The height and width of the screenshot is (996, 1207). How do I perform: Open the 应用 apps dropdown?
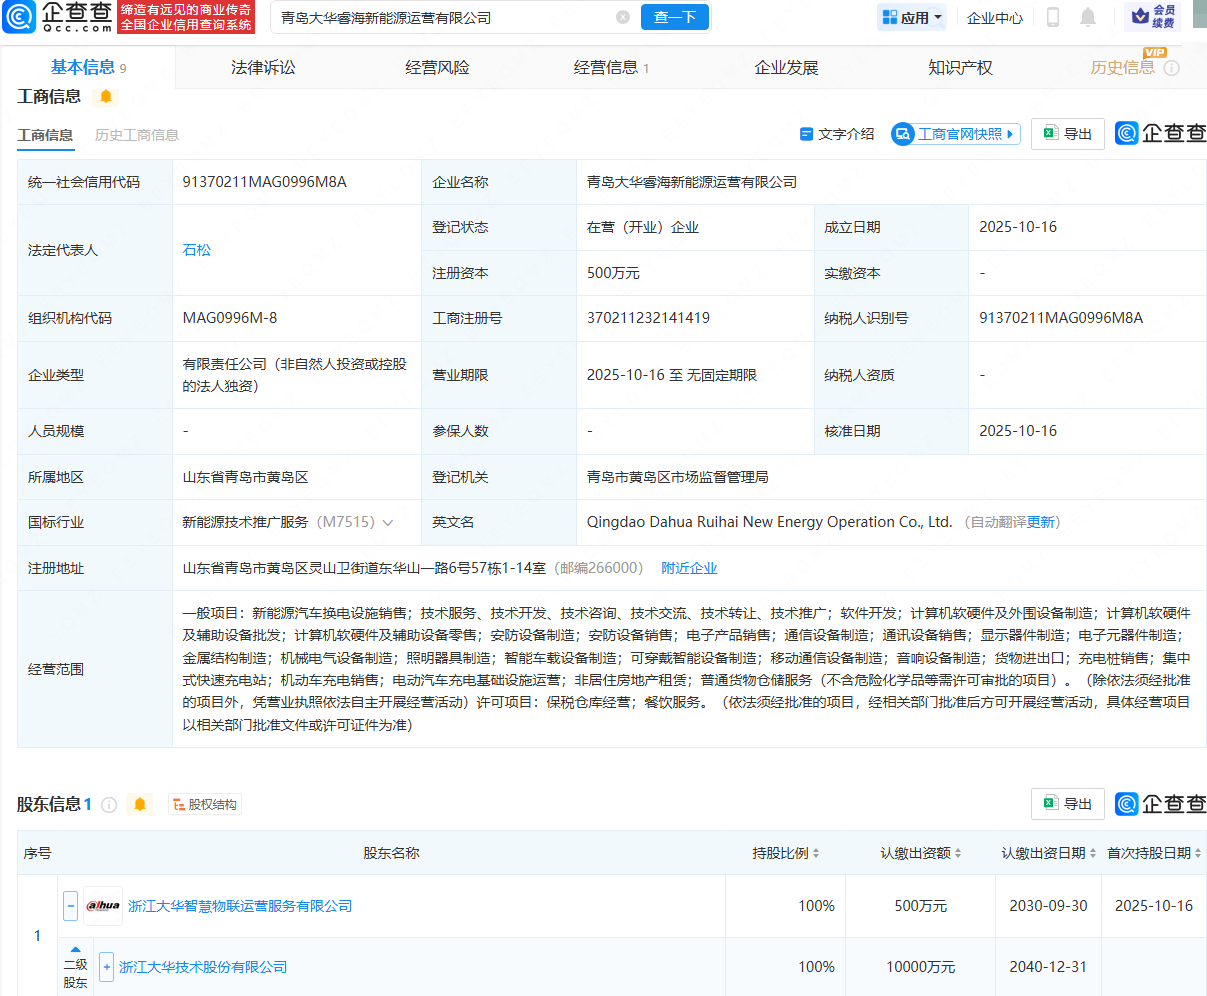[x=911, y=17]
